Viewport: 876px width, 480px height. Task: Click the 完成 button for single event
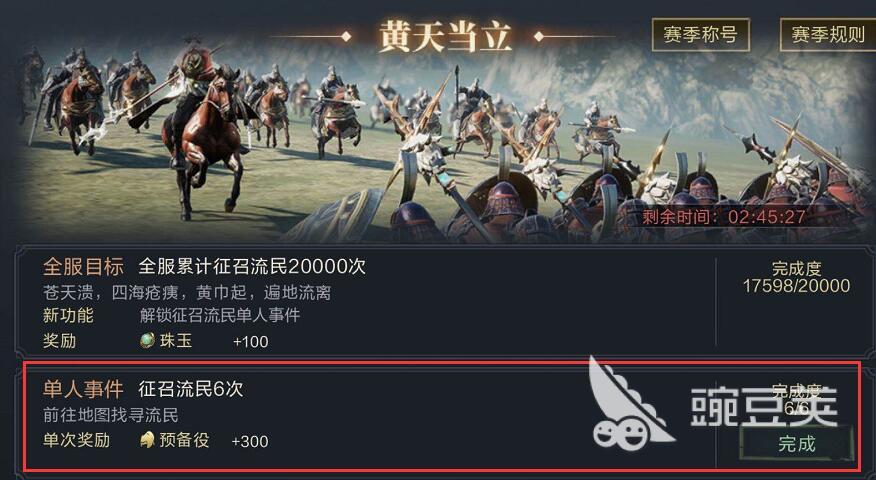797,444
